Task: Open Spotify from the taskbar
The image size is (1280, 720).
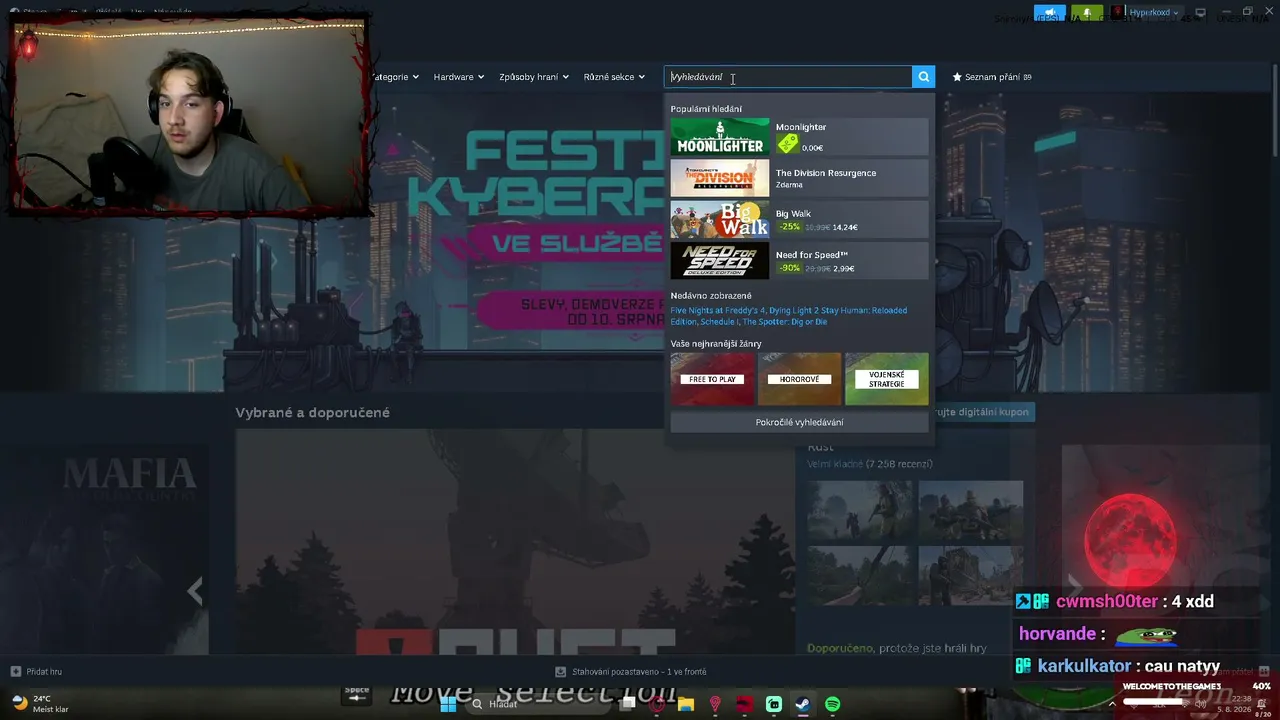Action: [833, 704]
